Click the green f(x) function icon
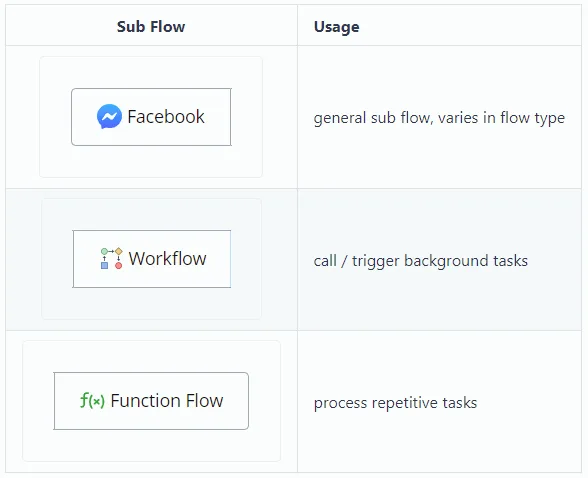Viewport: 588px width, 478px height. point(92,400)
